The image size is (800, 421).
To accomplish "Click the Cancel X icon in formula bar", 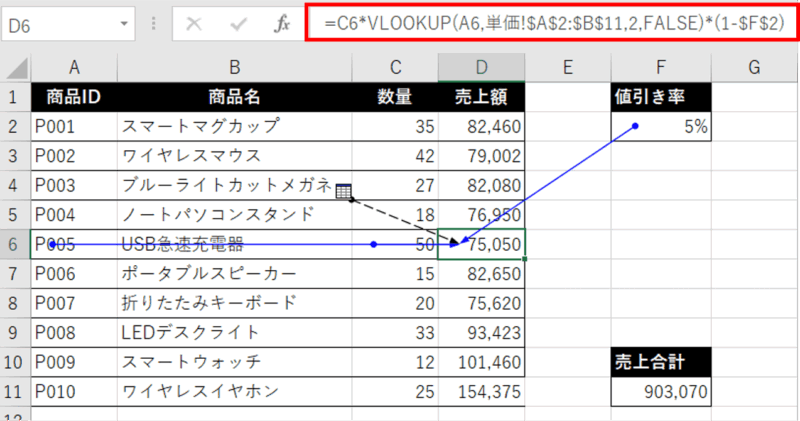I will (193, 24).
